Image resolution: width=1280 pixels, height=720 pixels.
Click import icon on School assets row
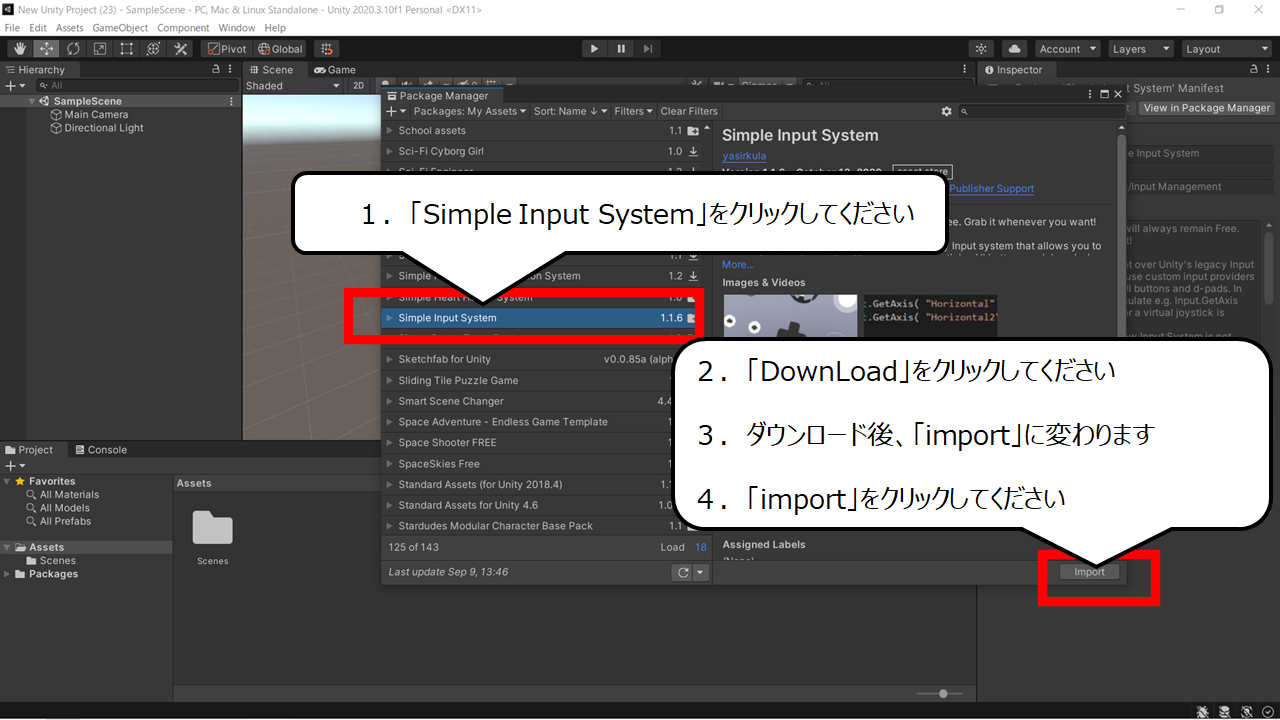click(694, 131)
